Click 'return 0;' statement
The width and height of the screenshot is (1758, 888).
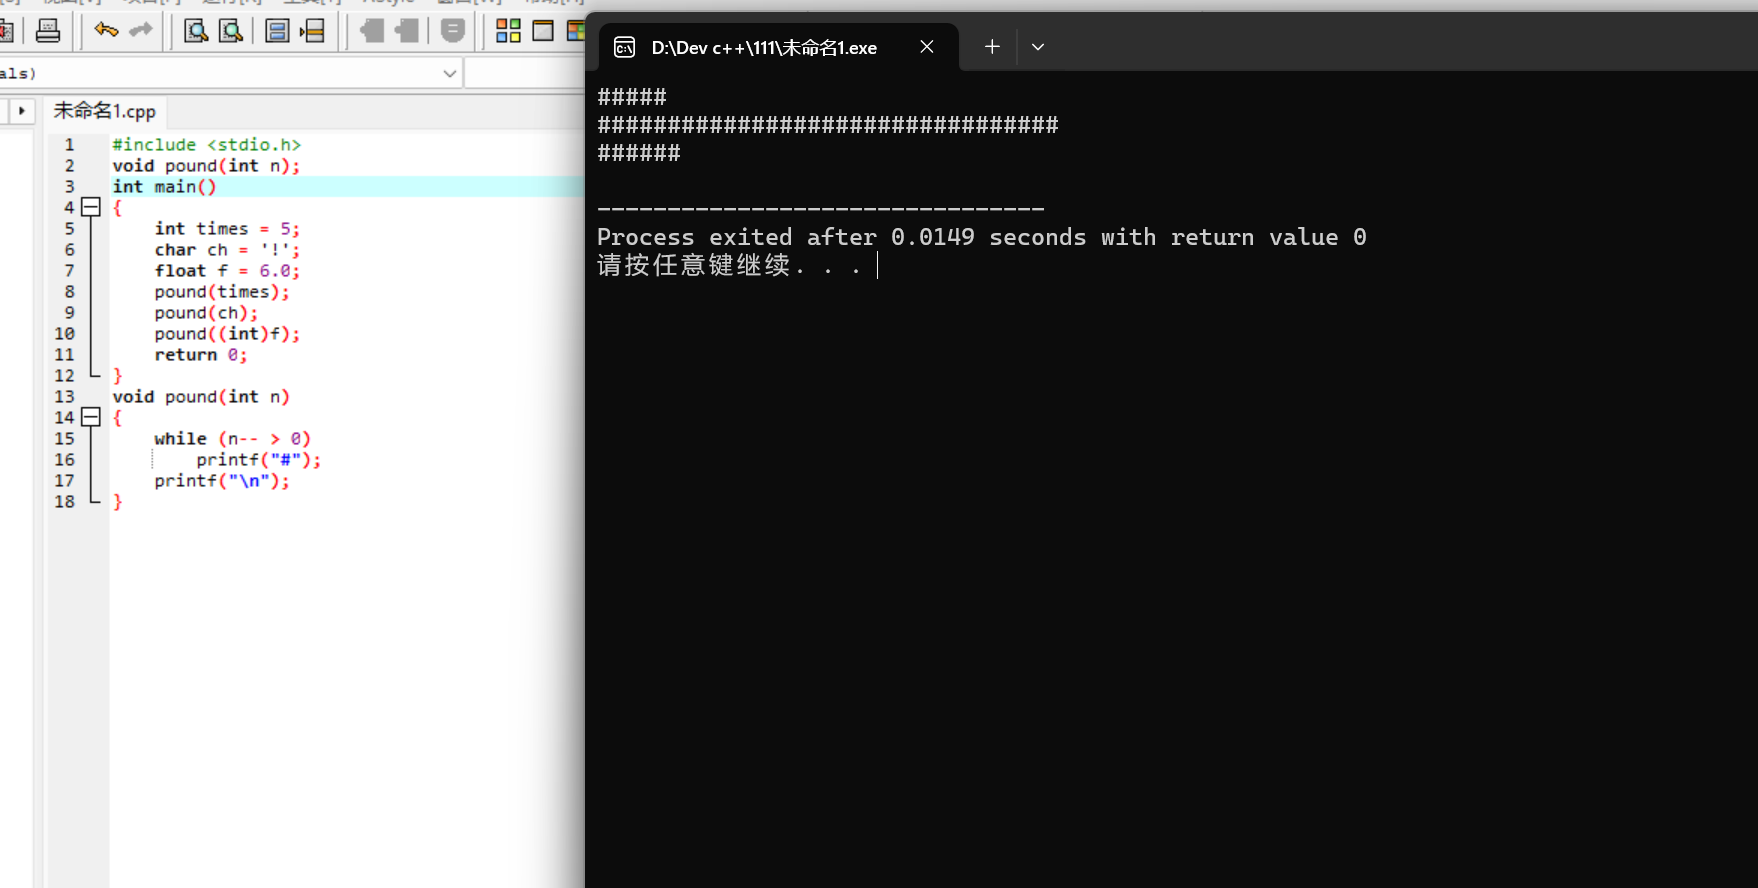click(201, 355)
